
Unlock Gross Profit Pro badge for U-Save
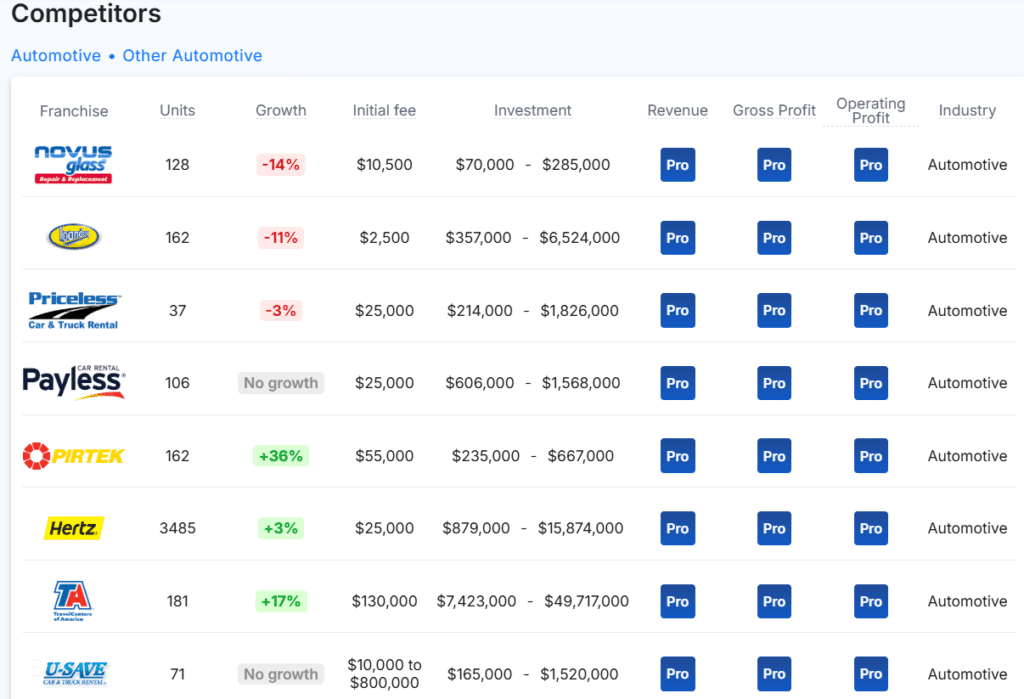[x=774, y=674]
